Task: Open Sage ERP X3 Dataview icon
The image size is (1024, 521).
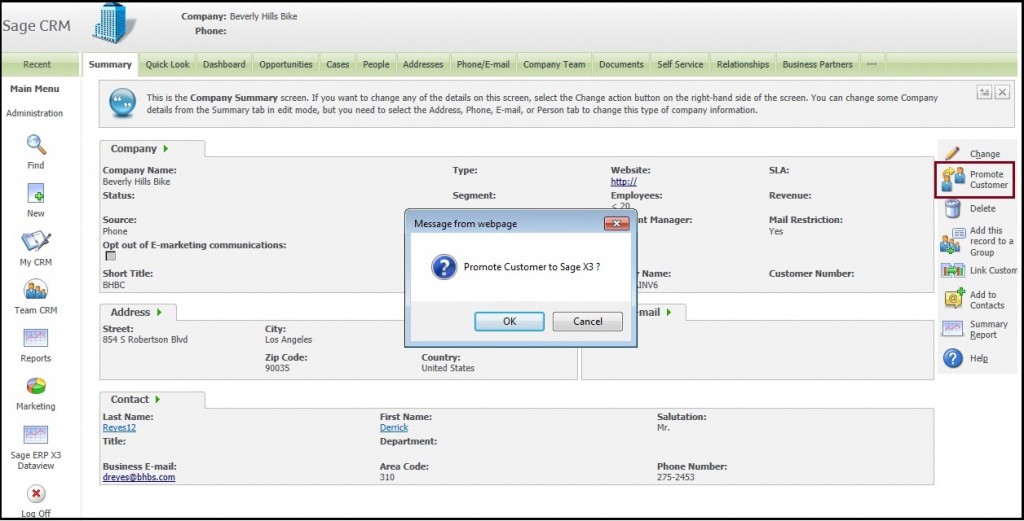Action: click(x=36, y=434)
